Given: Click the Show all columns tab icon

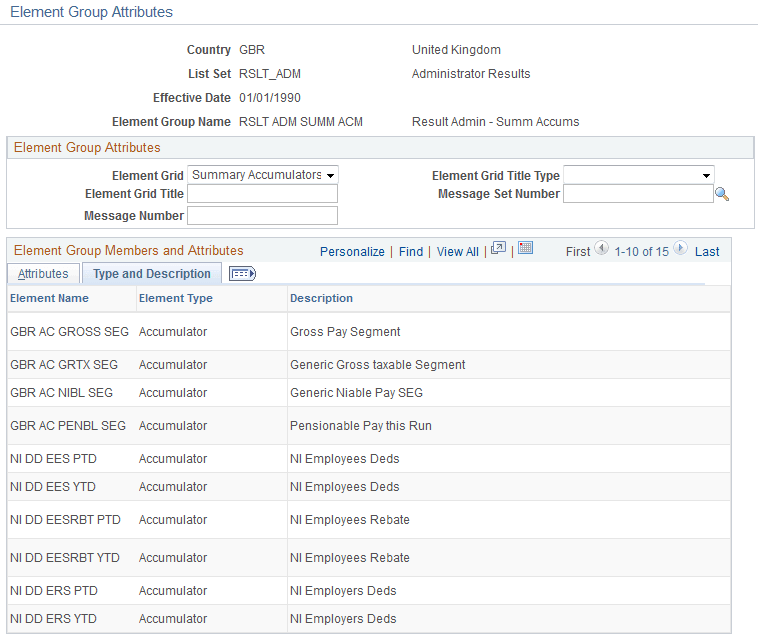Looking at the screenshot, I should point(242,274).
